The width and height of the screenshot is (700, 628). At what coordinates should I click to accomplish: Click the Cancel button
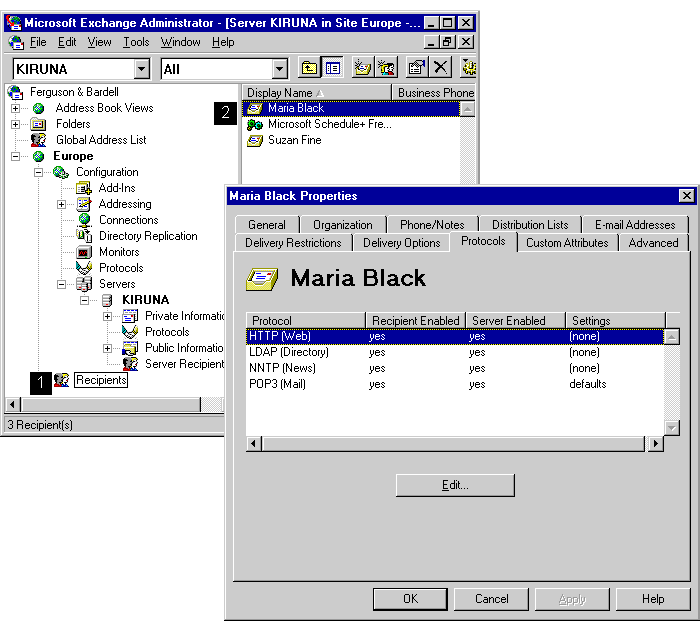491,599
